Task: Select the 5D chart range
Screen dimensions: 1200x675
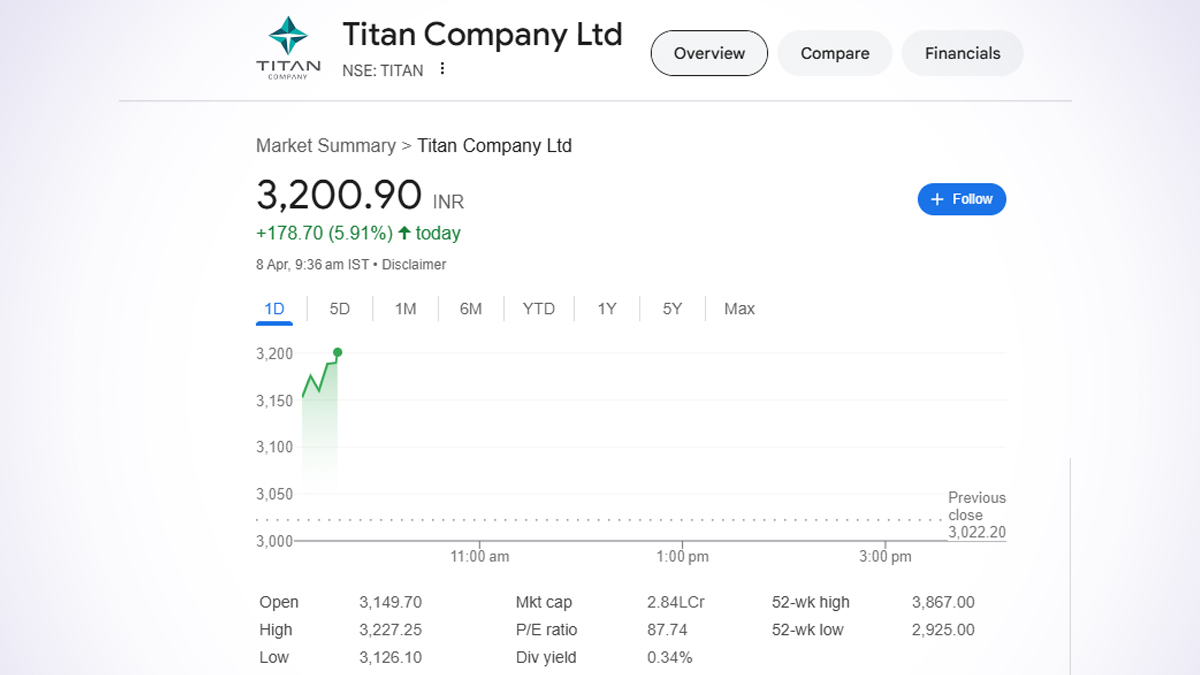Action: [x=340, y=309]
